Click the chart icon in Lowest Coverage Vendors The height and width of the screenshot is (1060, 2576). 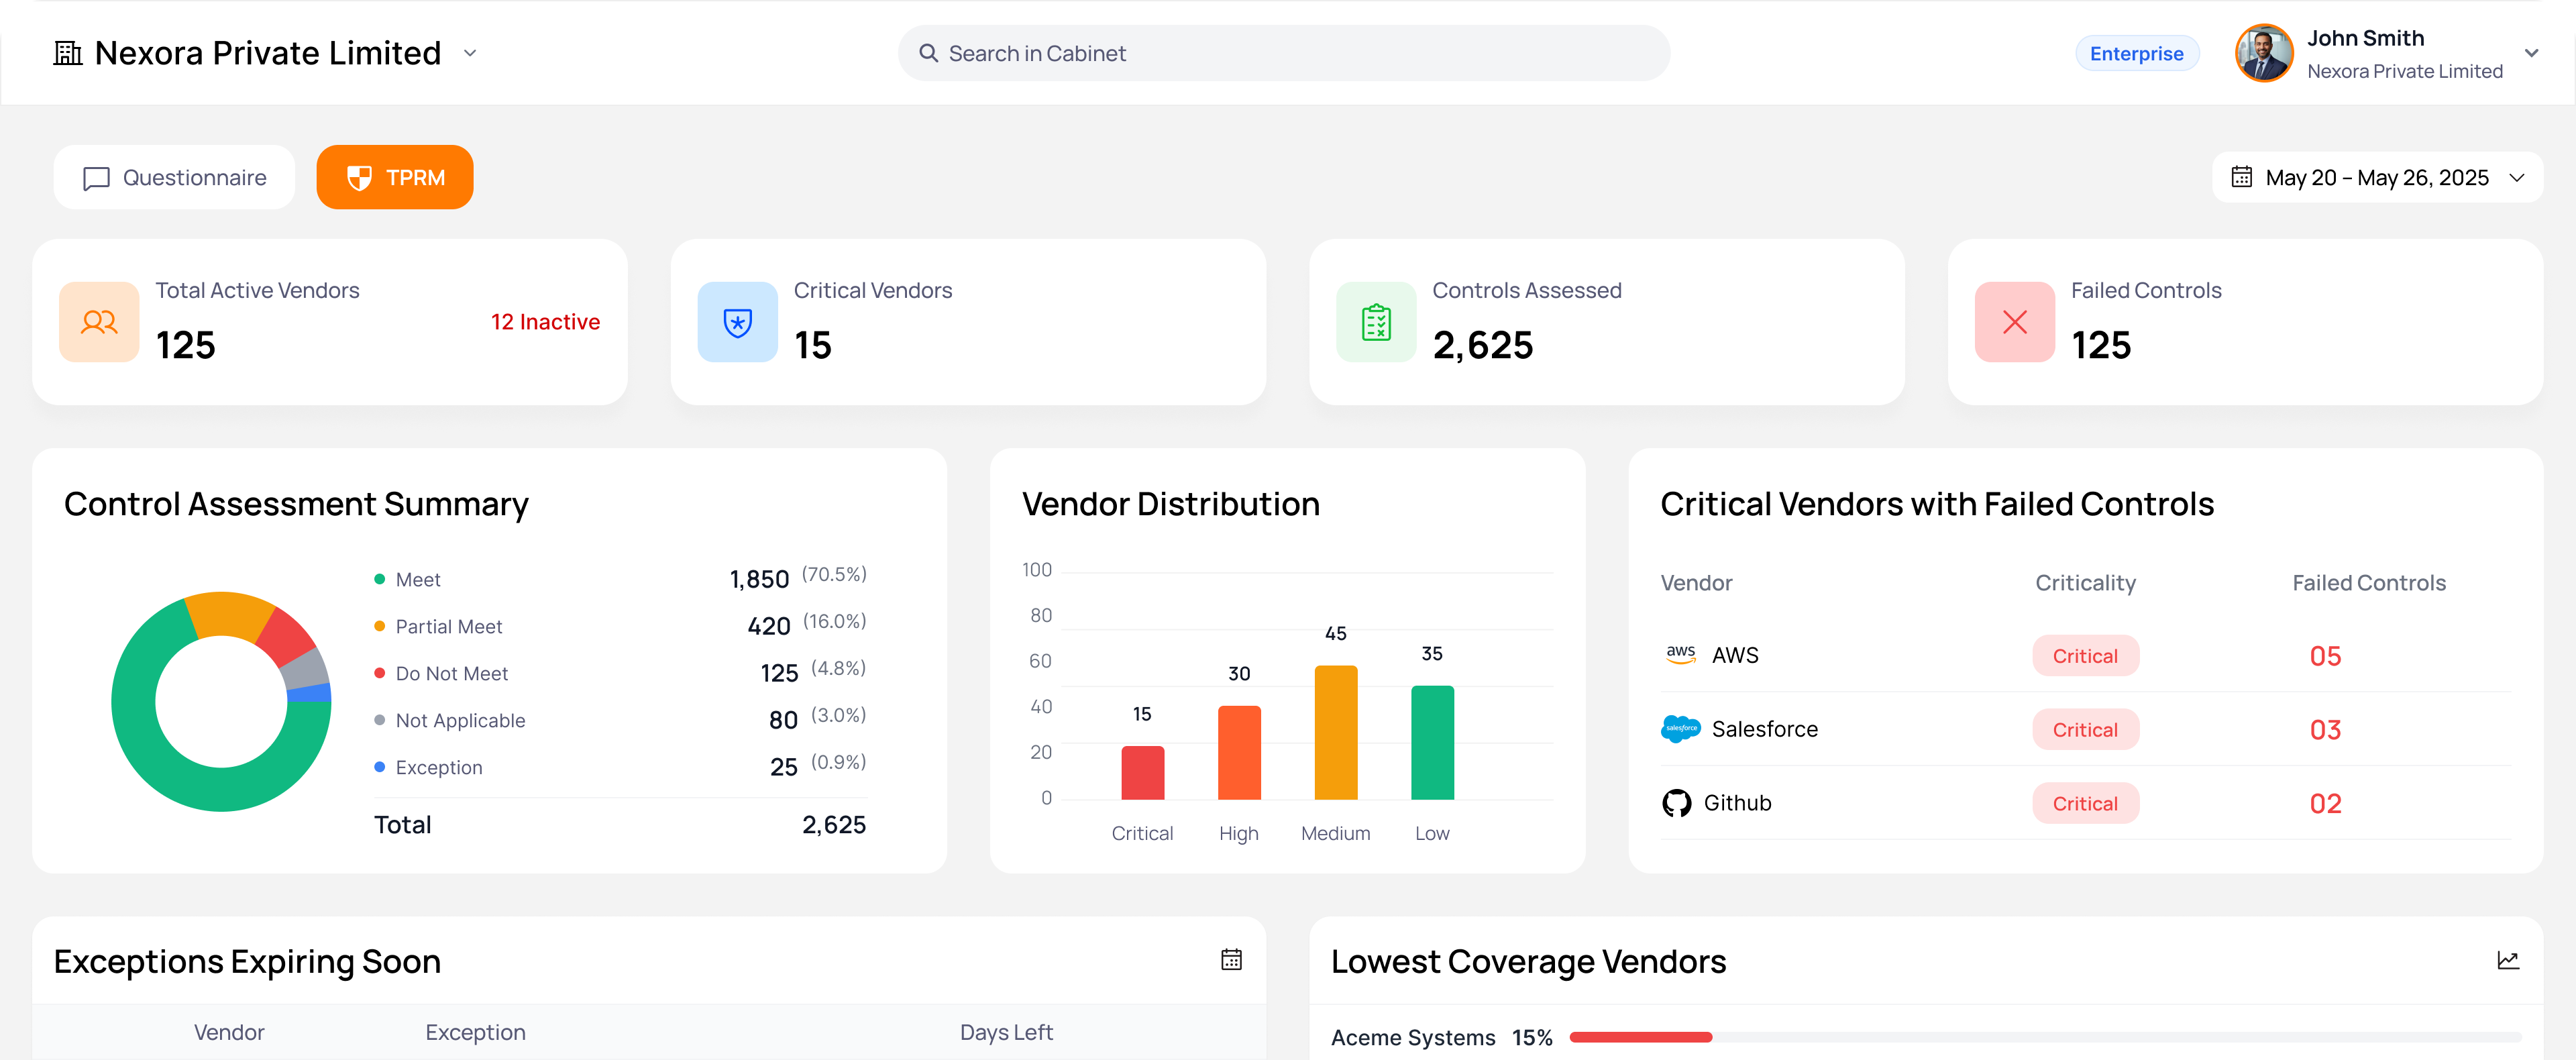click(2508, 960)
